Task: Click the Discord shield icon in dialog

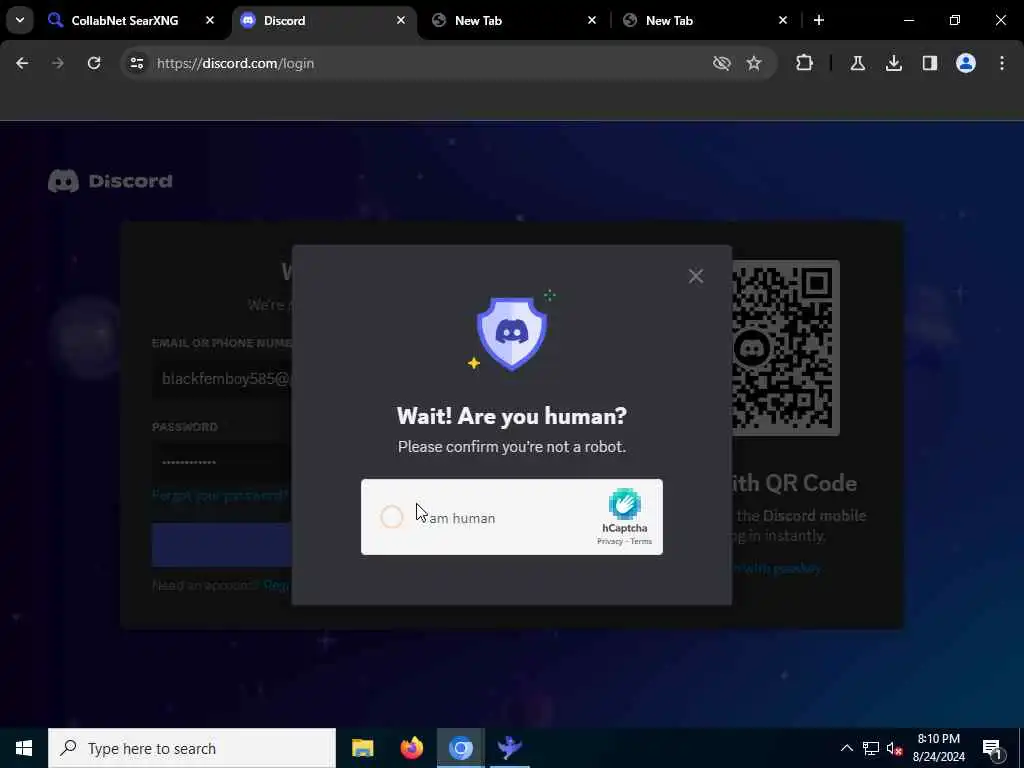Action: [x=512, y=334]
